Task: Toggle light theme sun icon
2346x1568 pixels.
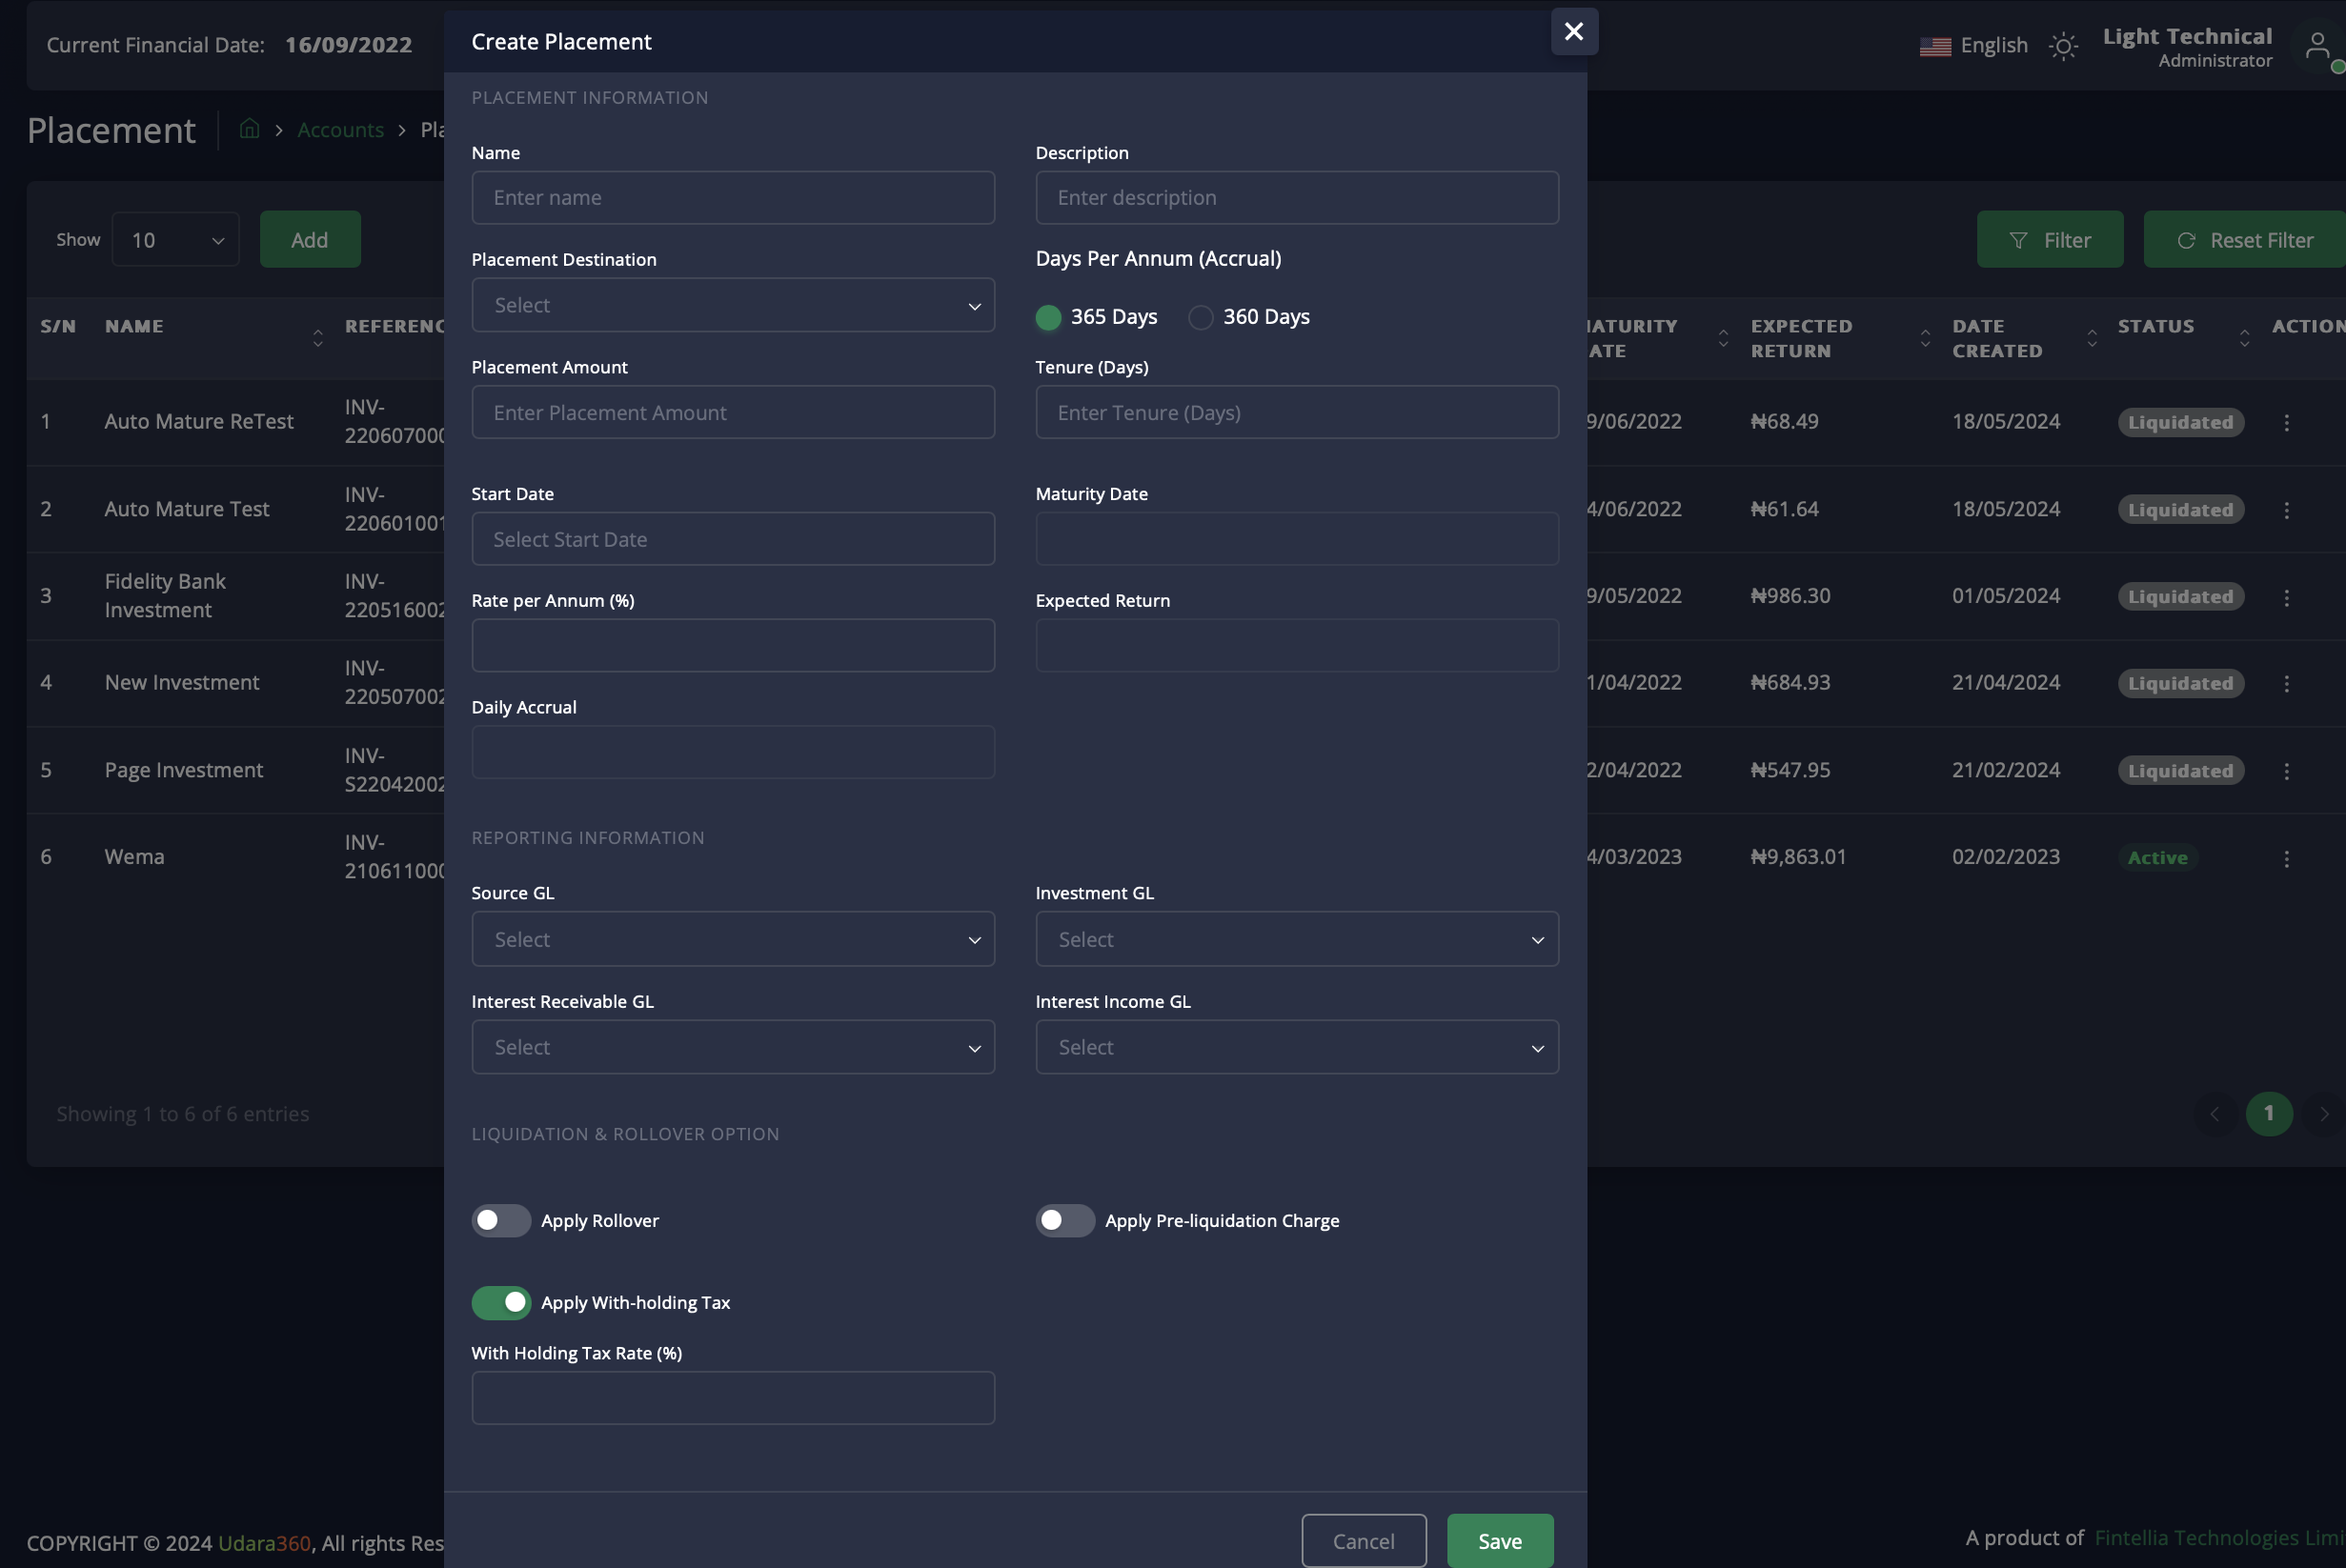Action: tap(2062, 46)
